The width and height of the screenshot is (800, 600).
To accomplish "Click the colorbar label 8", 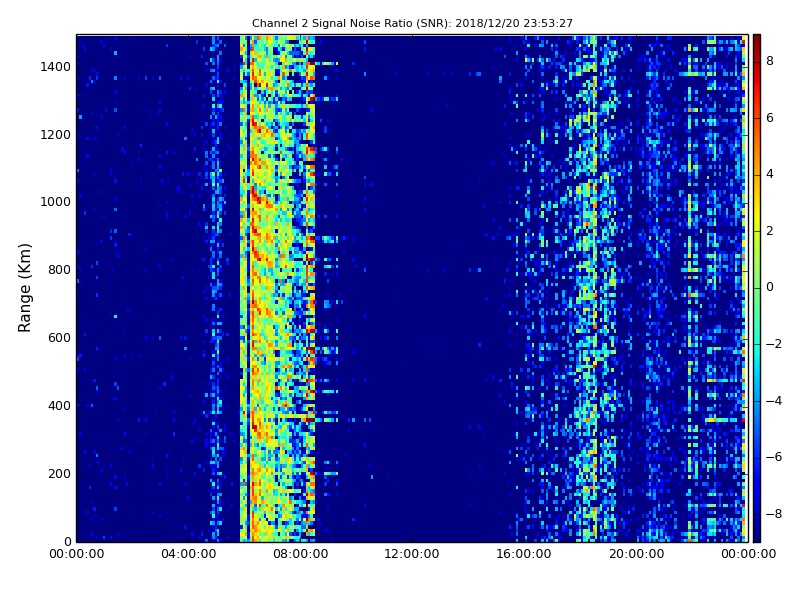I will pyautogui.click(x=770, y=61).
